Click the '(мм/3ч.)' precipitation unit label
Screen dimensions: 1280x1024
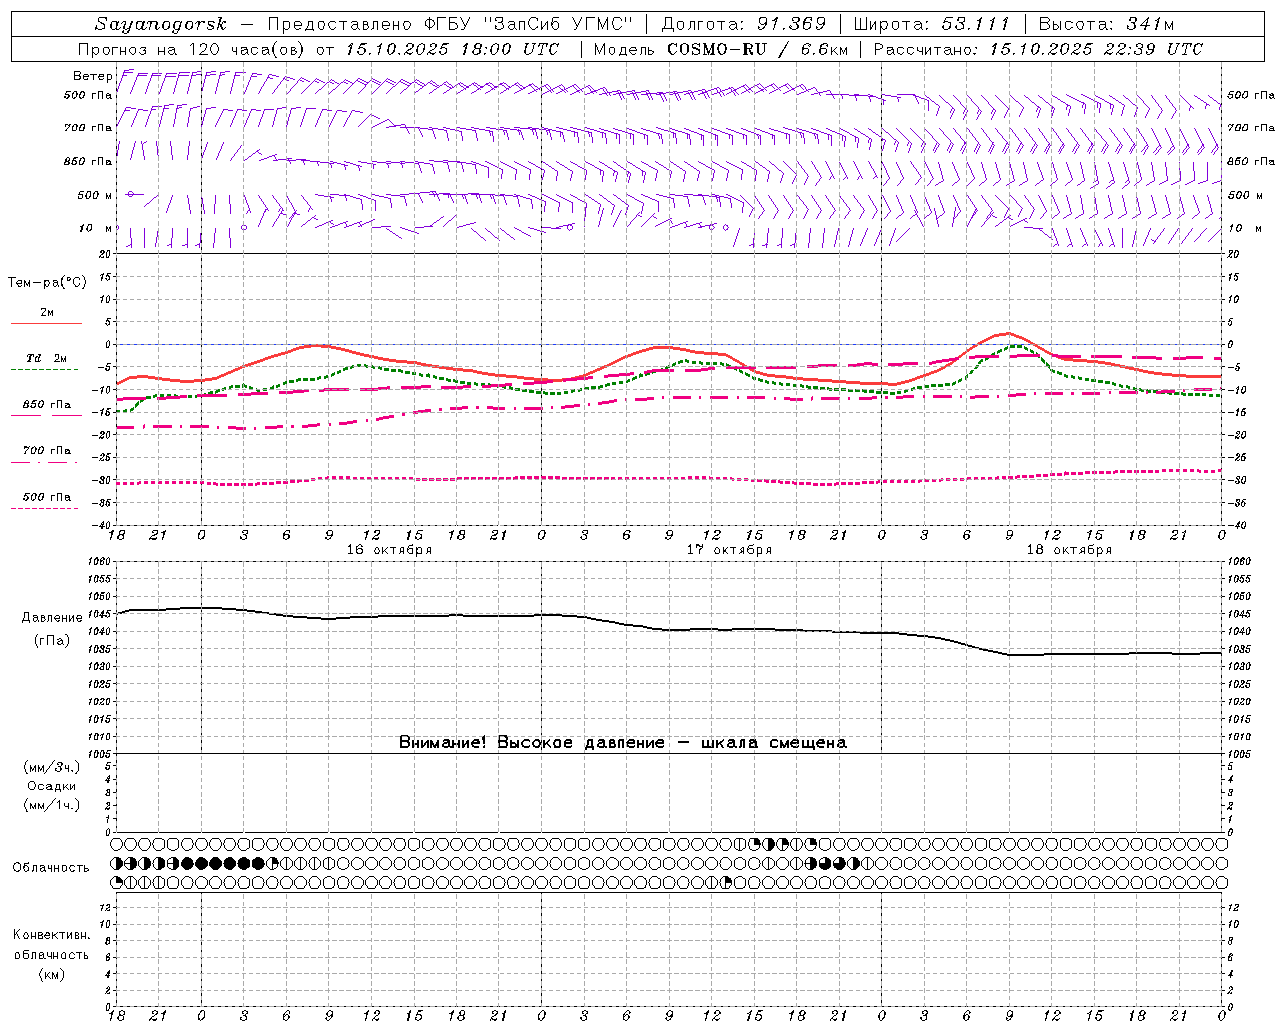pyautogui.click(x=52, y=767)
